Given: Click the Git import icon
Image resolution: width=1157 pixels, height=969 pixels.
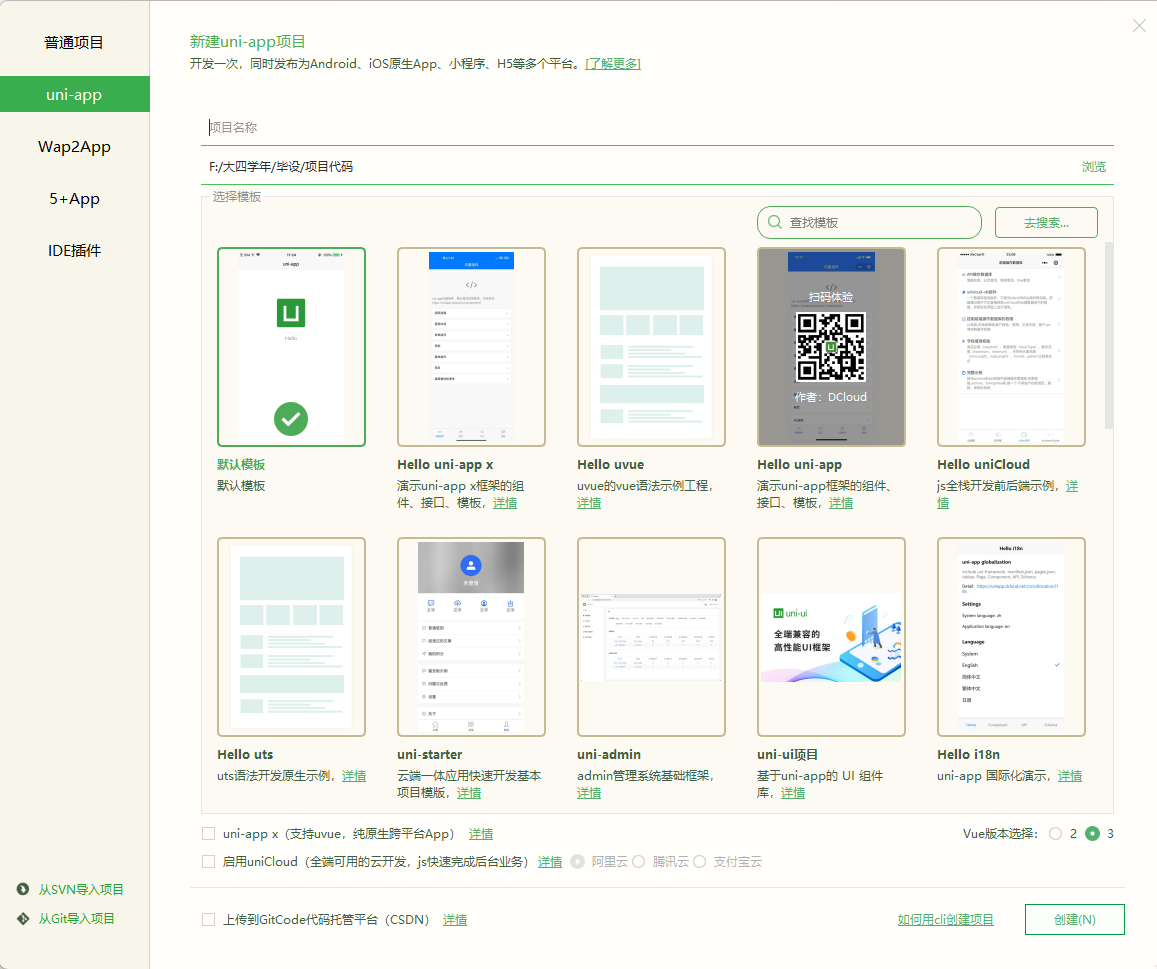Looking at the screenshot, I should coord(24,919).
